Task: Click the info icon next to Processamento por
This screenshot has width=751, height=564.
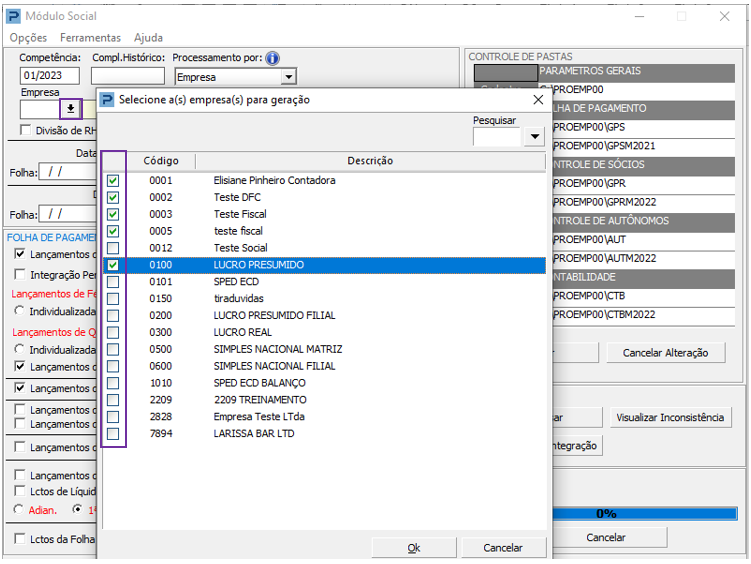Action: 272,58
